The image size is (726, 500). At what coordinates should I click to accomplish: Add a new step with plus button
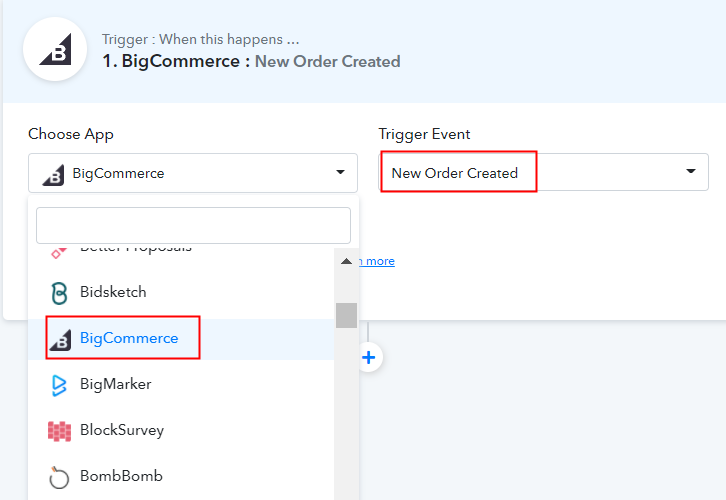click(x=369, y=357)
